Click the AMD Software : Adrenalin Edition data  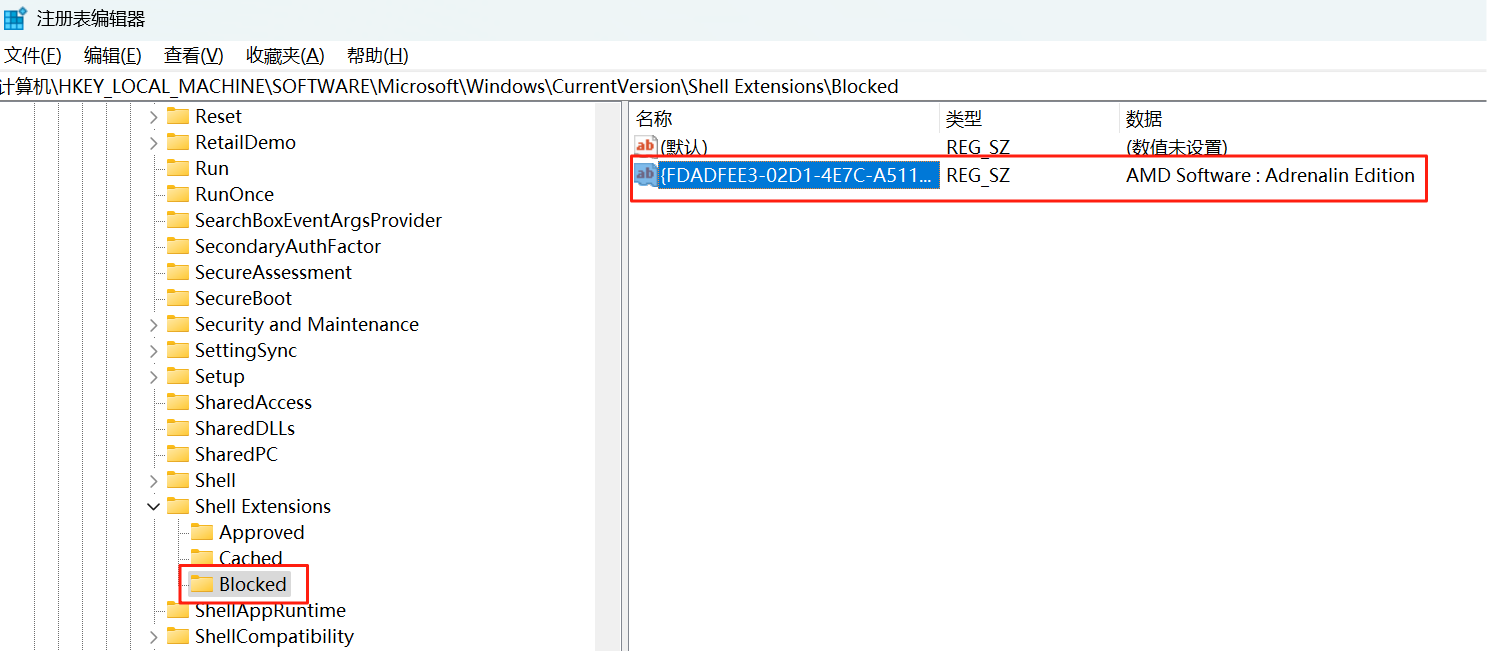click(x=1270, y=175)
